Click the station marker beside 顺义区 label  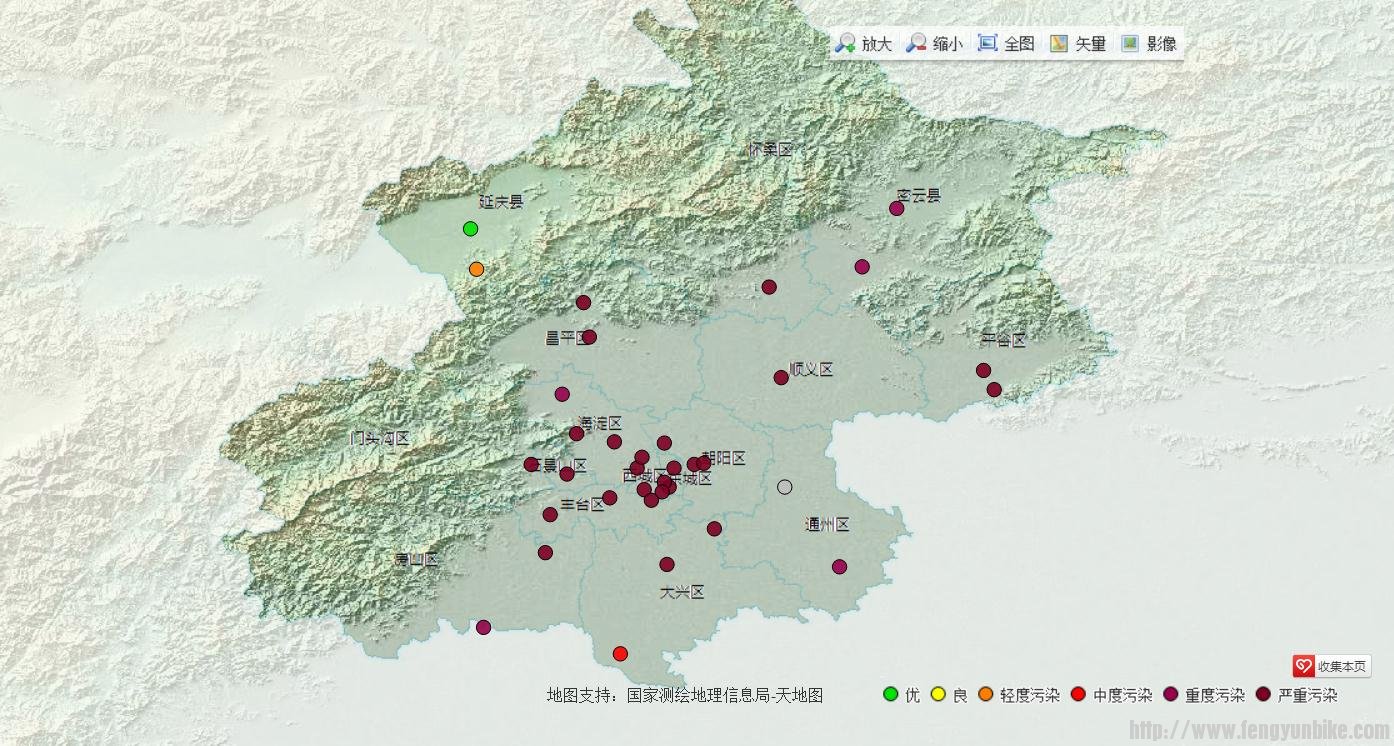click(781, 377)
